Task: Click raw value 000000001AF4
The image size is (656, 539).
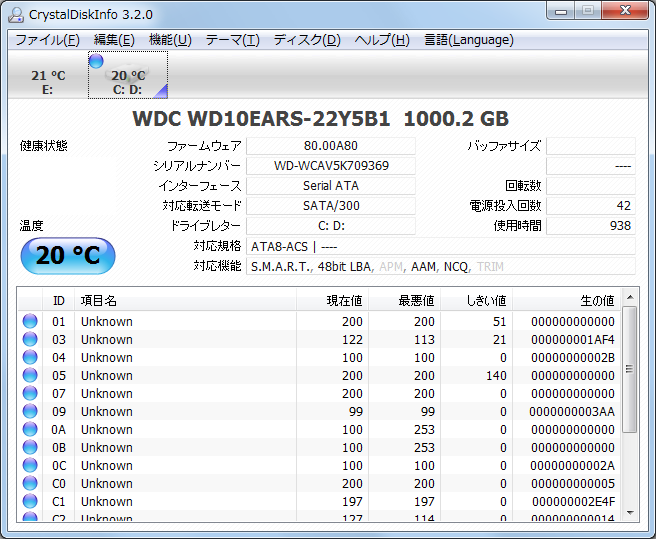Action: (573, 339)
